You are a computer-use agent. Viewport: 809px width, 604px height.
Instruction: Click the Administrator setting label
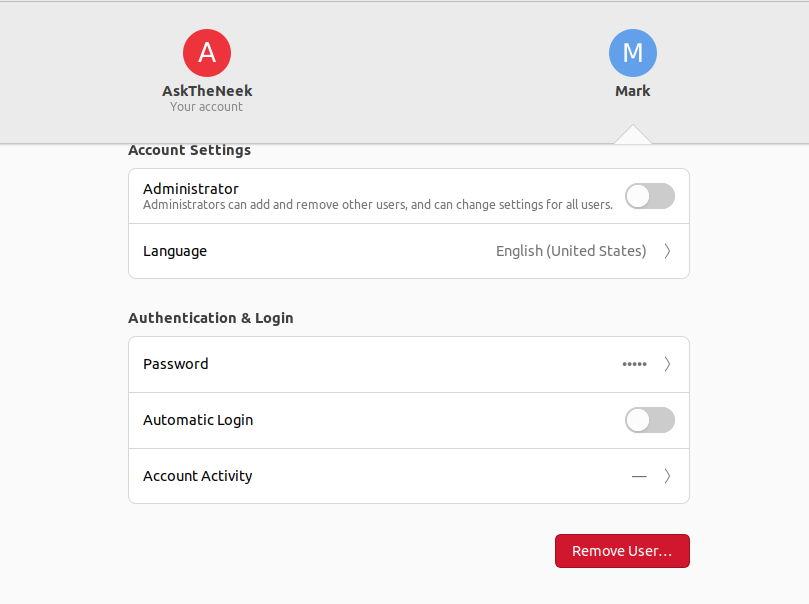click(x=191, y=188)
